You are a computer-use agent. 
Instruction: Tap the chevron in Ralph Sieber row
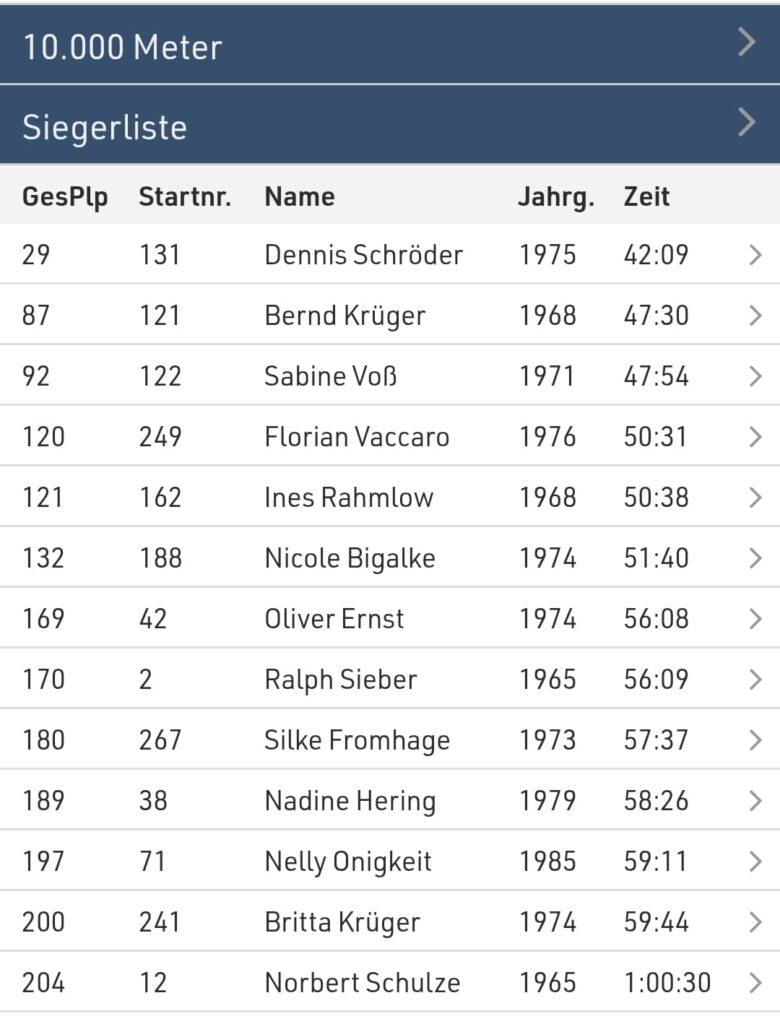(x=755, y=680)
